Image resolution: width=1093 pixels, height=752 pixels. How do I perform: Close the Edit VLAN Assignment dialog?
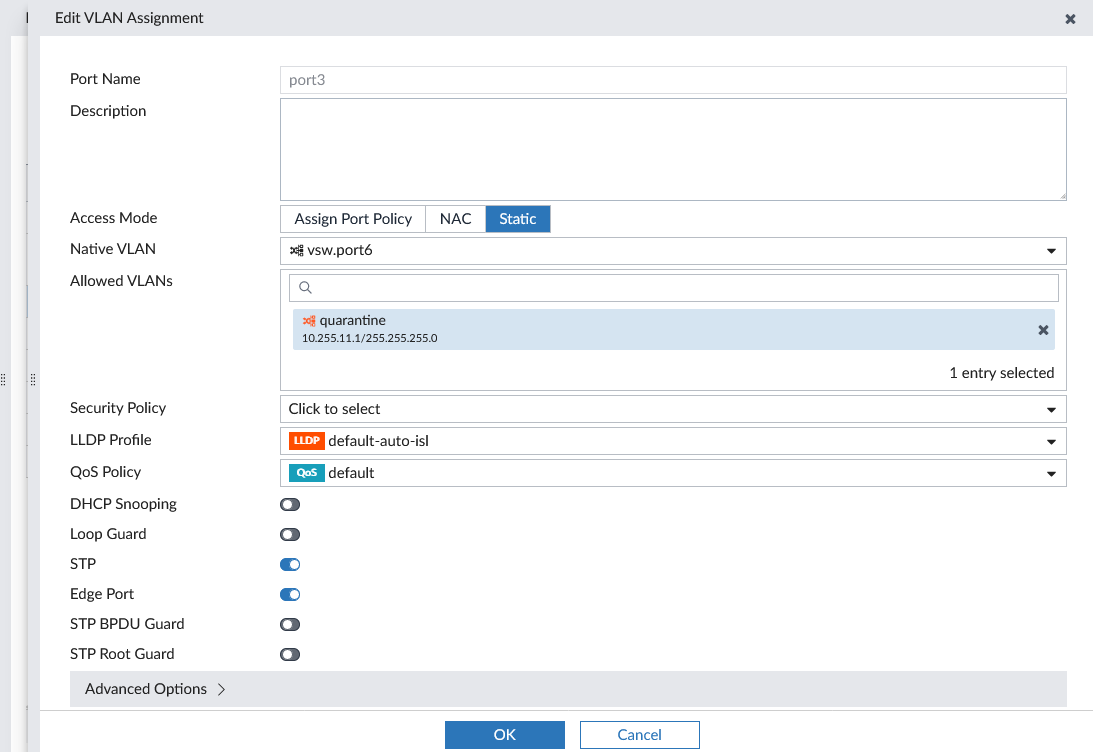click(1070, 18)
